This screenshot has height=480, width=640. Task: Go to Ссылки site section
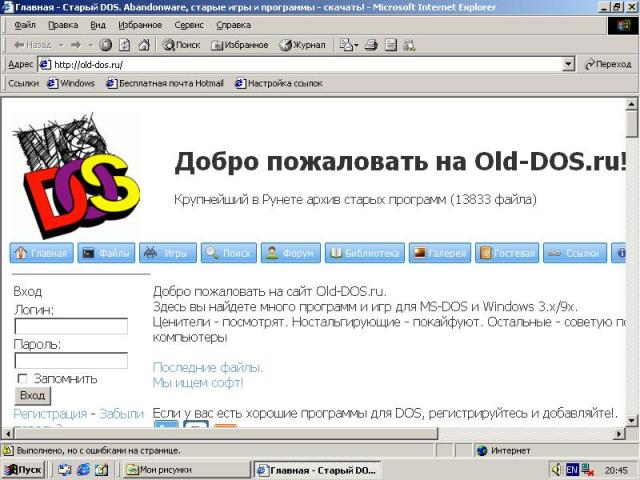click(575, 253)
